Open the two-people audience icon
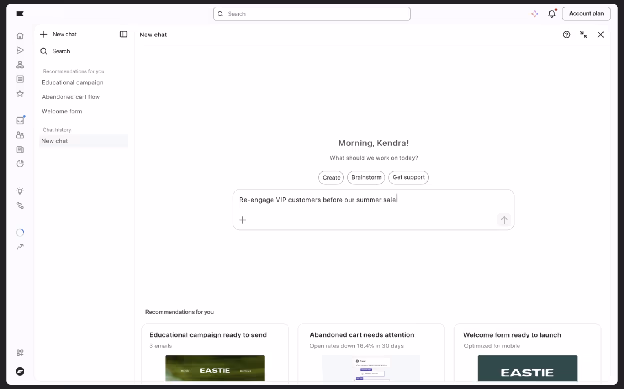This screenshot has width=624, height=389. pyautogui.click(x=20, y=135)
